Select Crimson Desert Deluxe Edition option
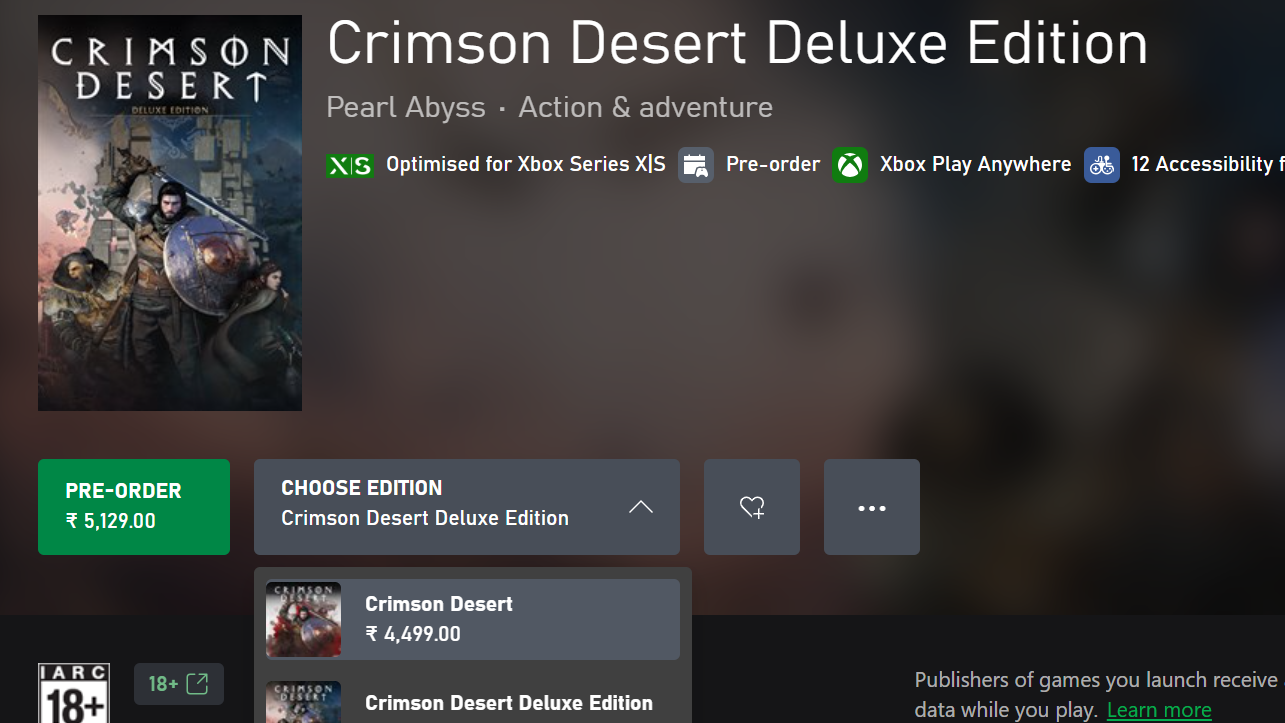This screenshot has height=723, width=1285. pyautogui.click(x=473, y=702)
